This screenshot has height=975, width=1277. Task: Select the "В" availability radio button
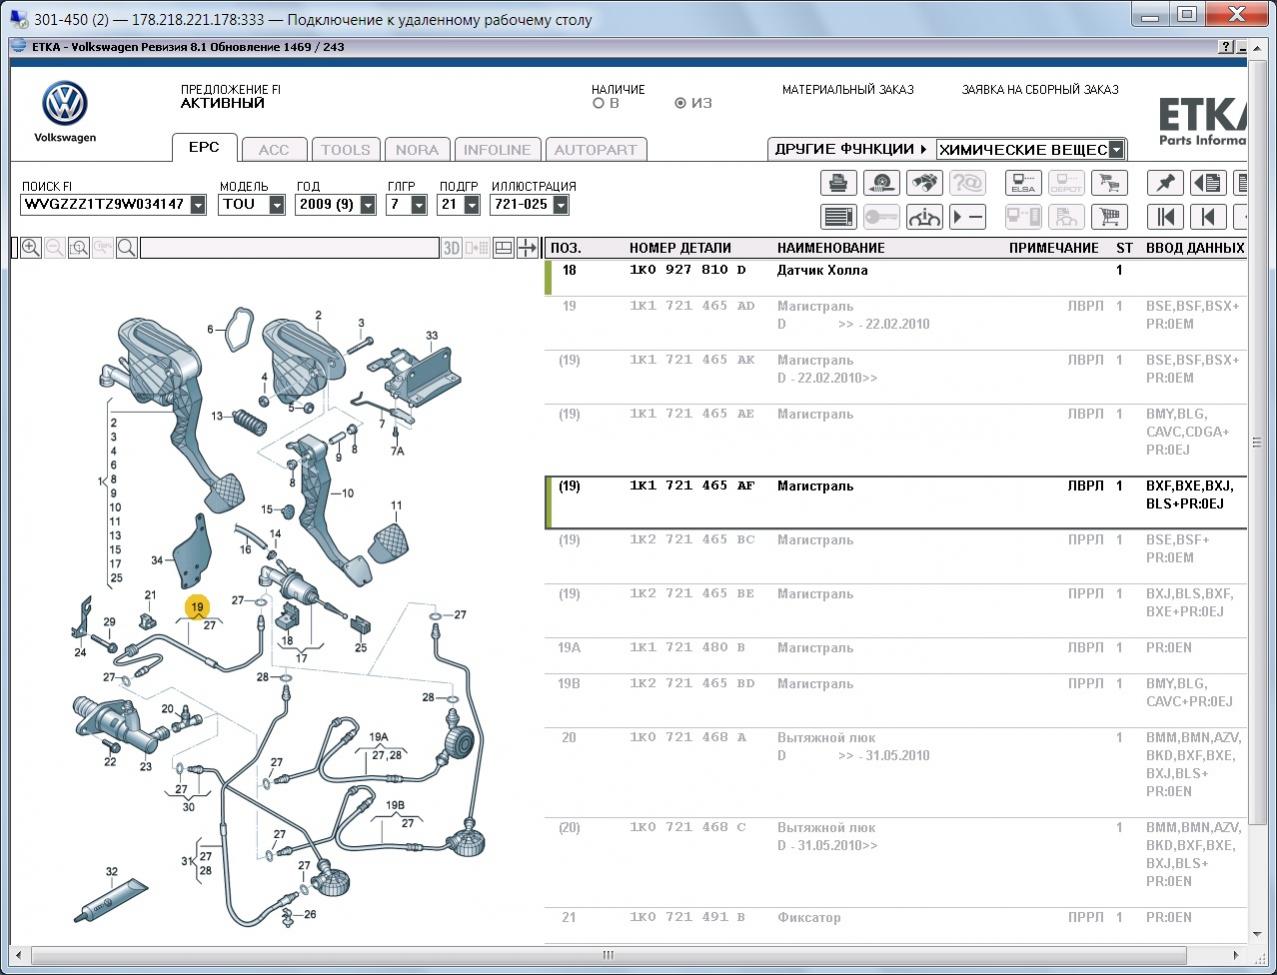(598, 103)
